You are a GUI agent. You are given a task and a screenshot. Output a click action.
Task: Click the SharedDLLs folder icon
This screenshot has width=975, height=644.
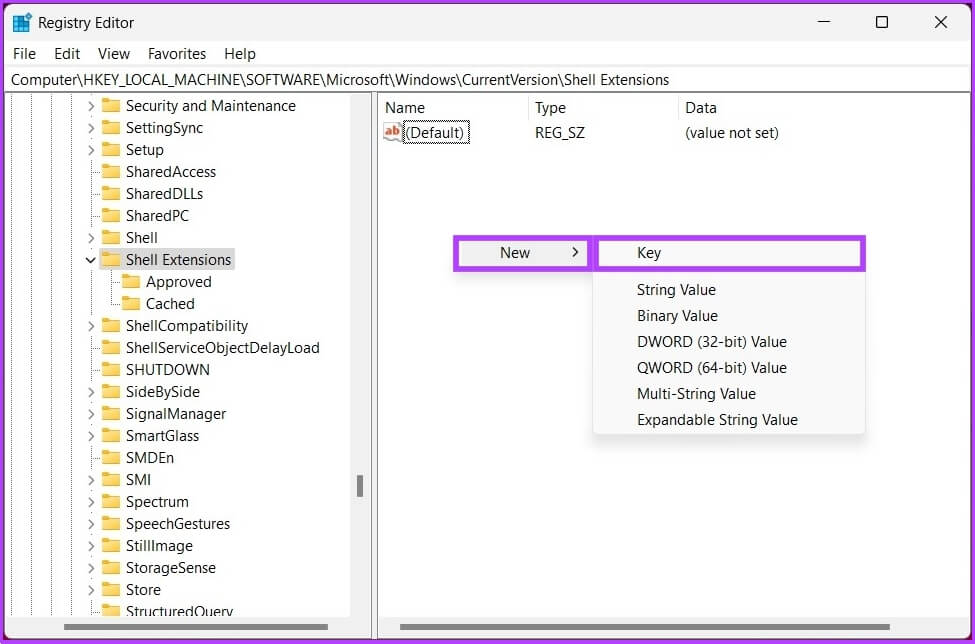click(111, 194)
